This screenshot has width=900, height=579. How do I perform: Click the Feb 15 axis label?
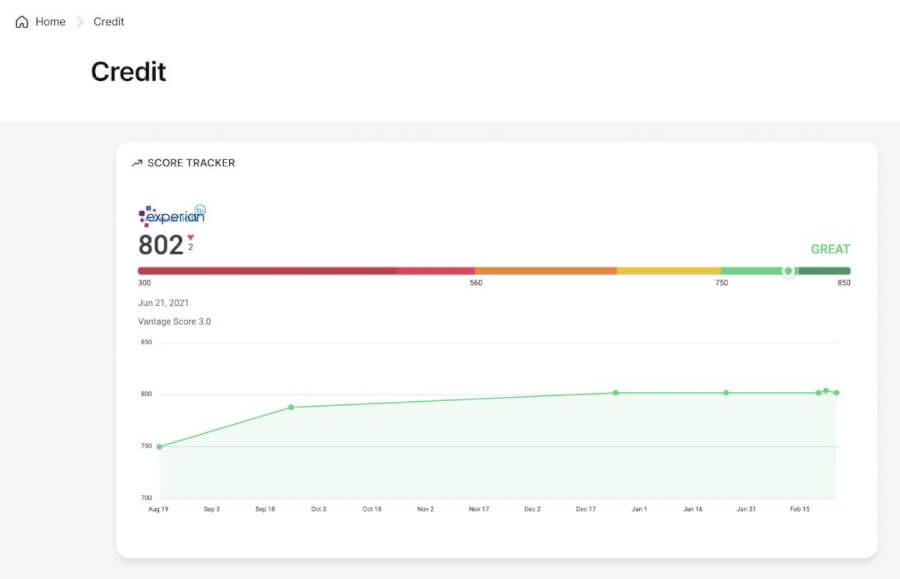(800, 509)
